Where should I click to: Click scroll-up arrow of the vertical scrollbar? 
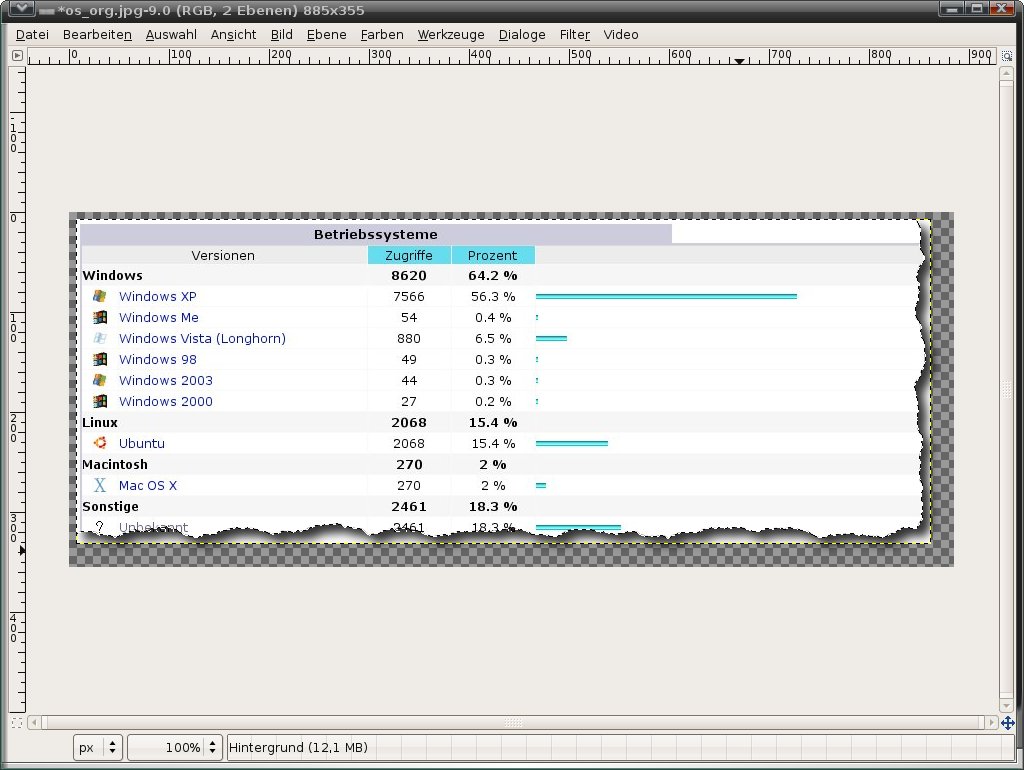[x=1006, y=74]
